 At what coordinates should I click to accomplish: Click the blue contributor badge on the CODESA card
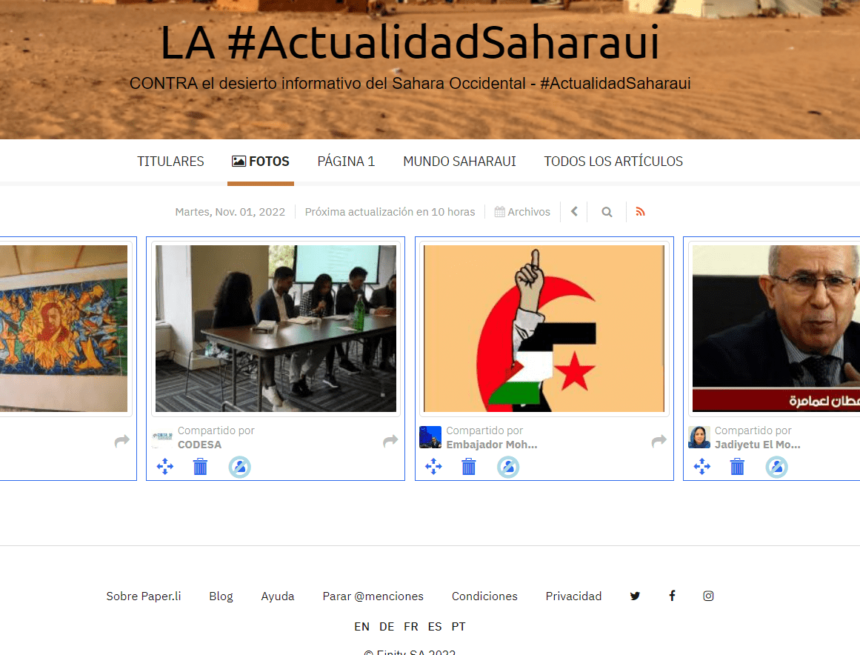239,466
